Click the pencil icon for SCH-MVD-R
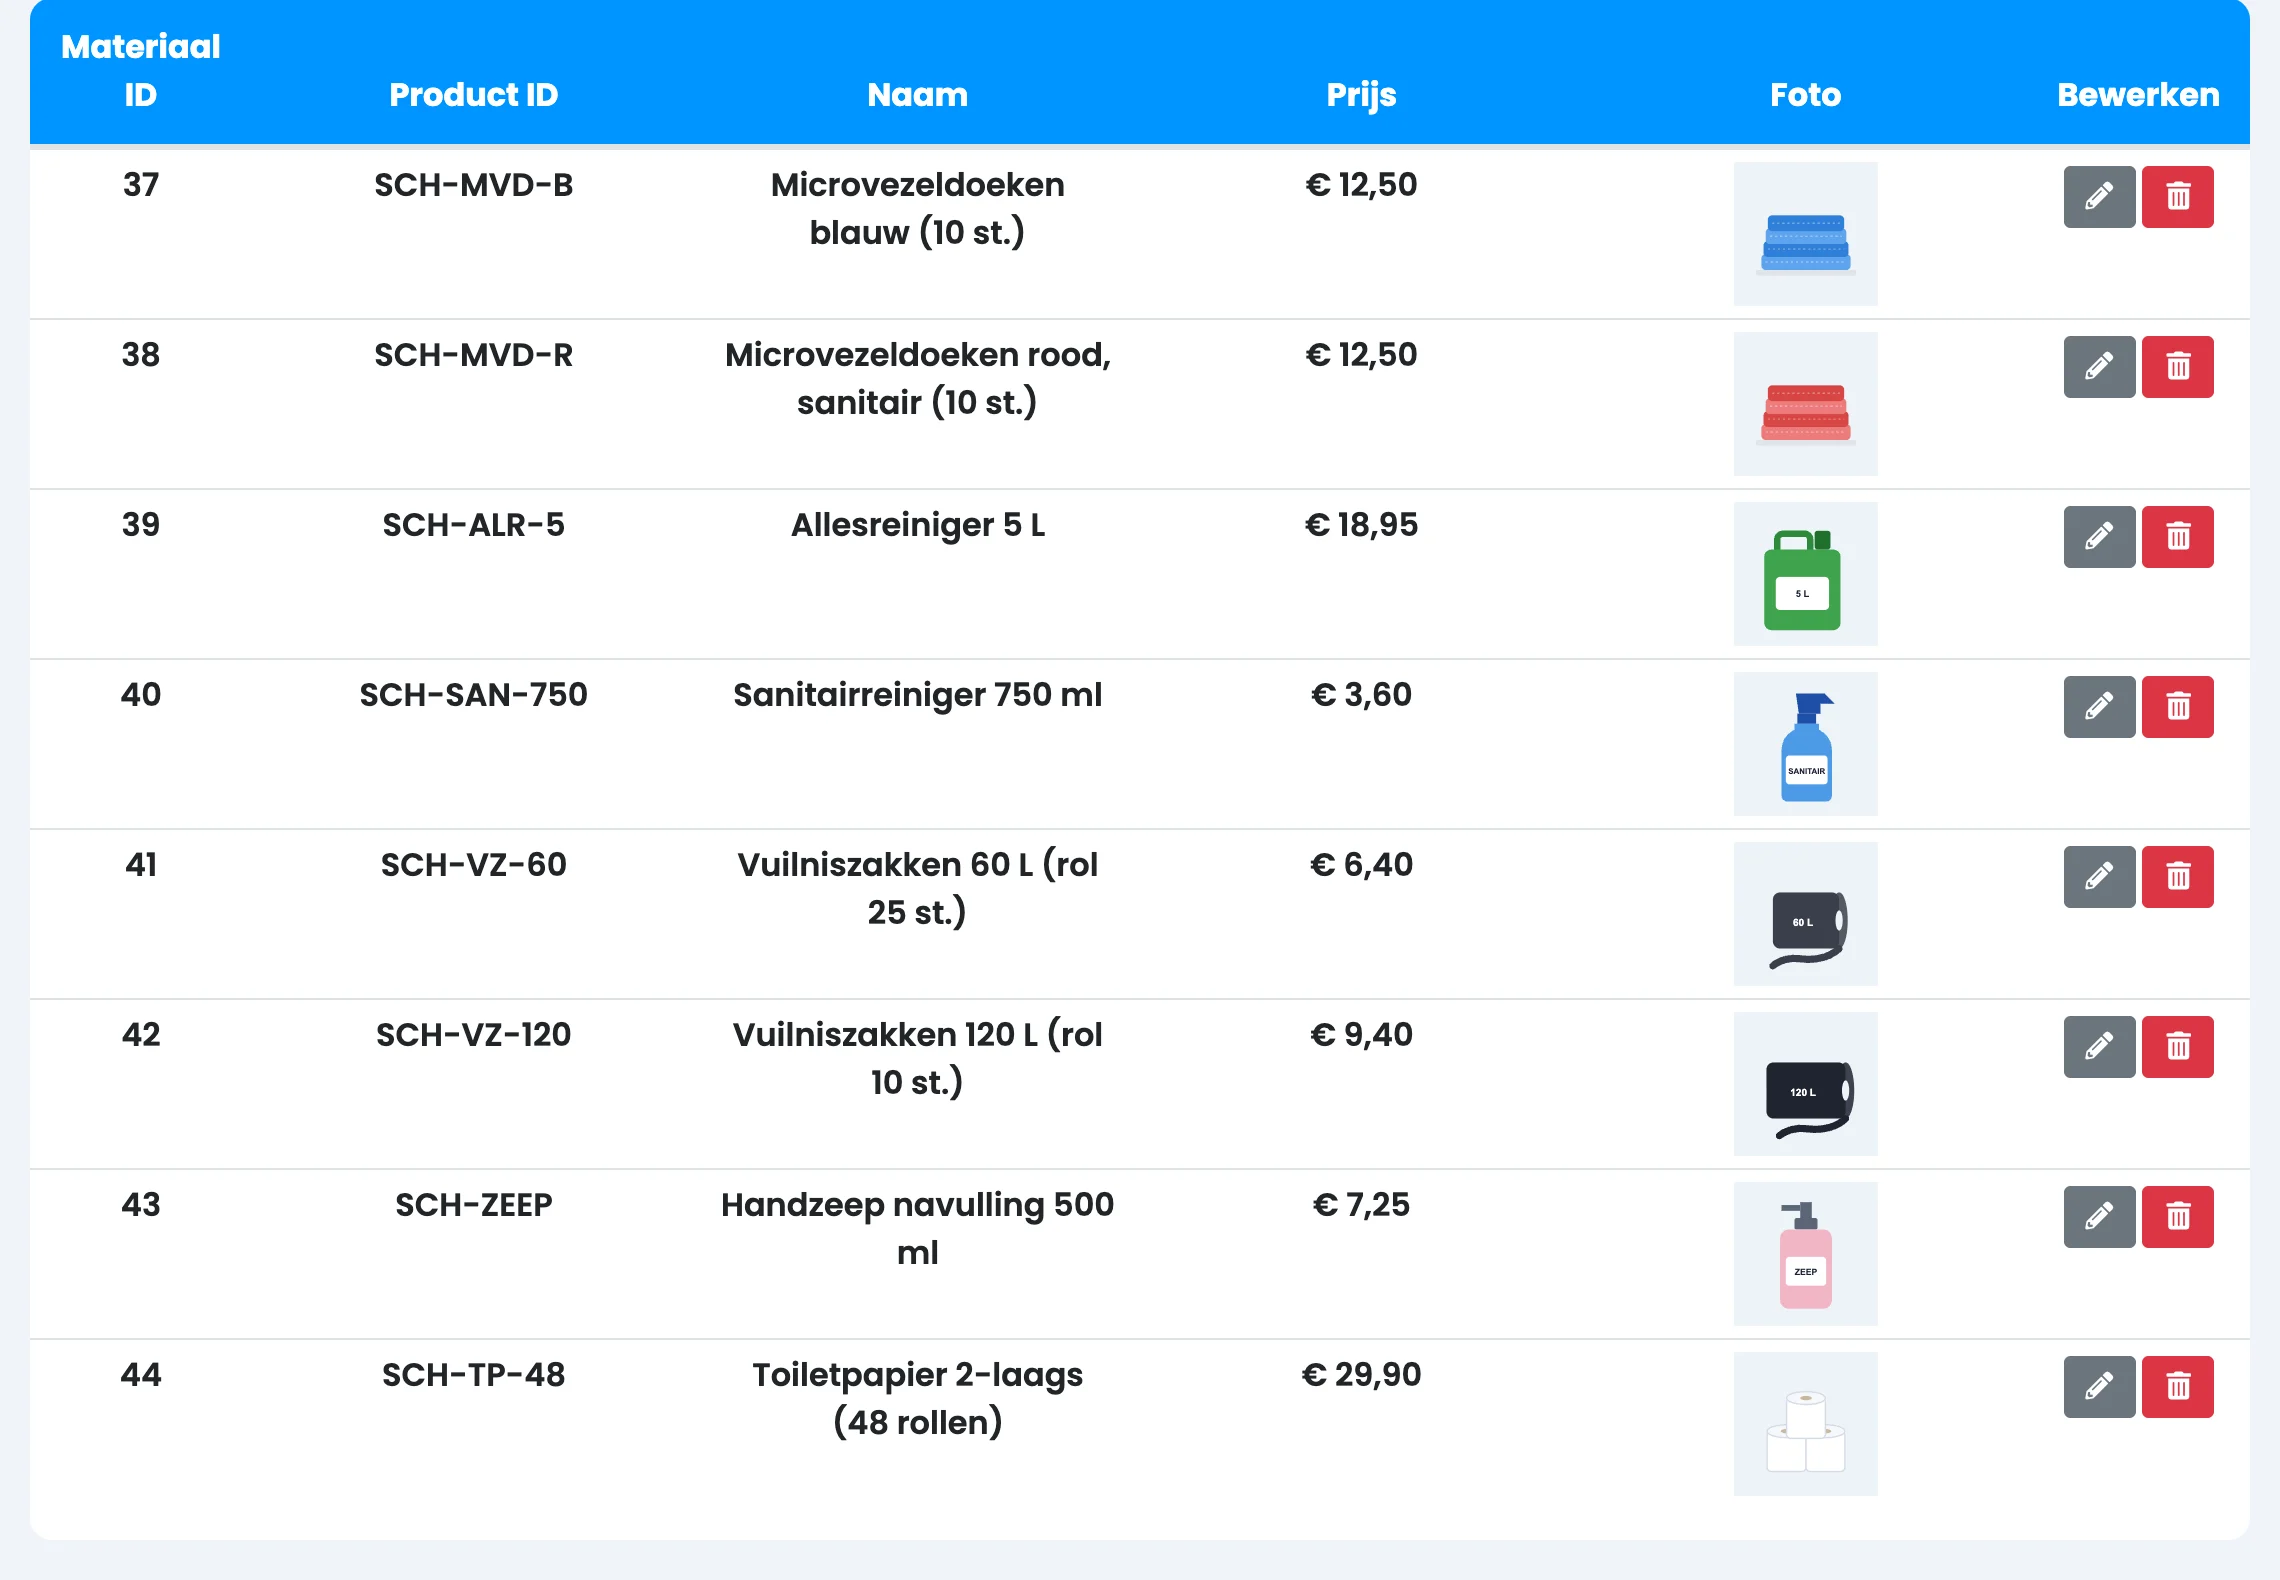2280x1580 pixels. (x=2099, y=367)
